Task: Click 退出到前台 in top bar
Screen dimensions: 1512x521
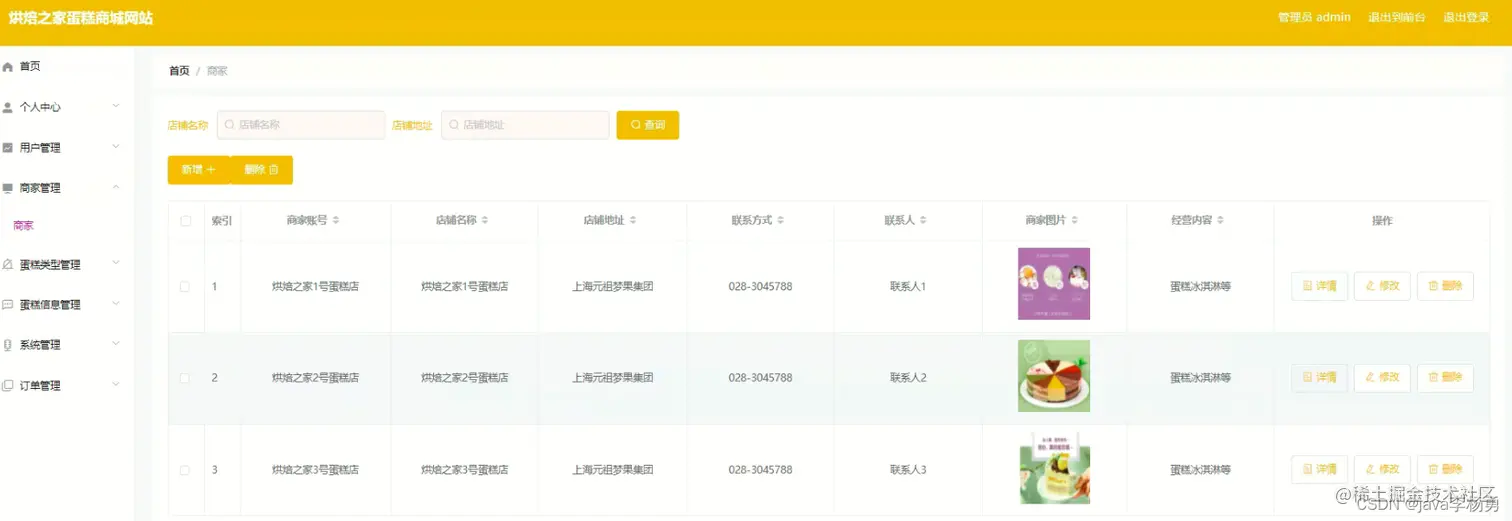Action: click(x=1397, y=17)
